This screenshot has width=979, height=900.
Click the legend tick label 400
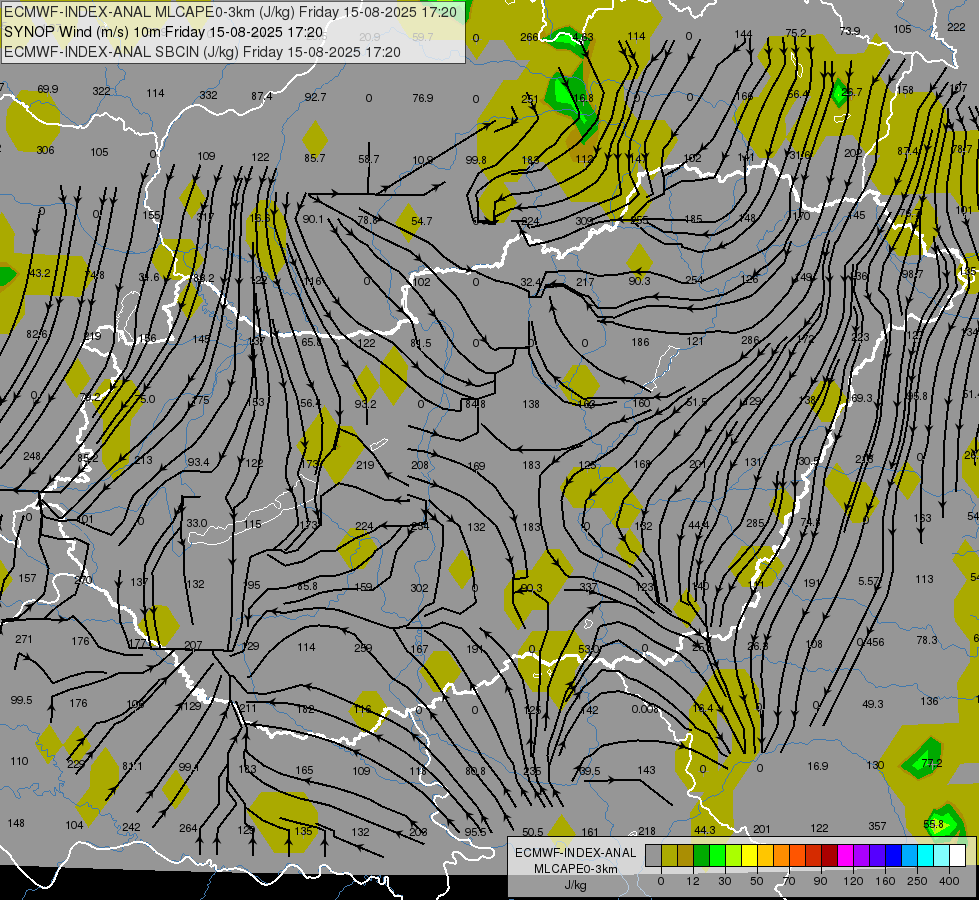949,881
